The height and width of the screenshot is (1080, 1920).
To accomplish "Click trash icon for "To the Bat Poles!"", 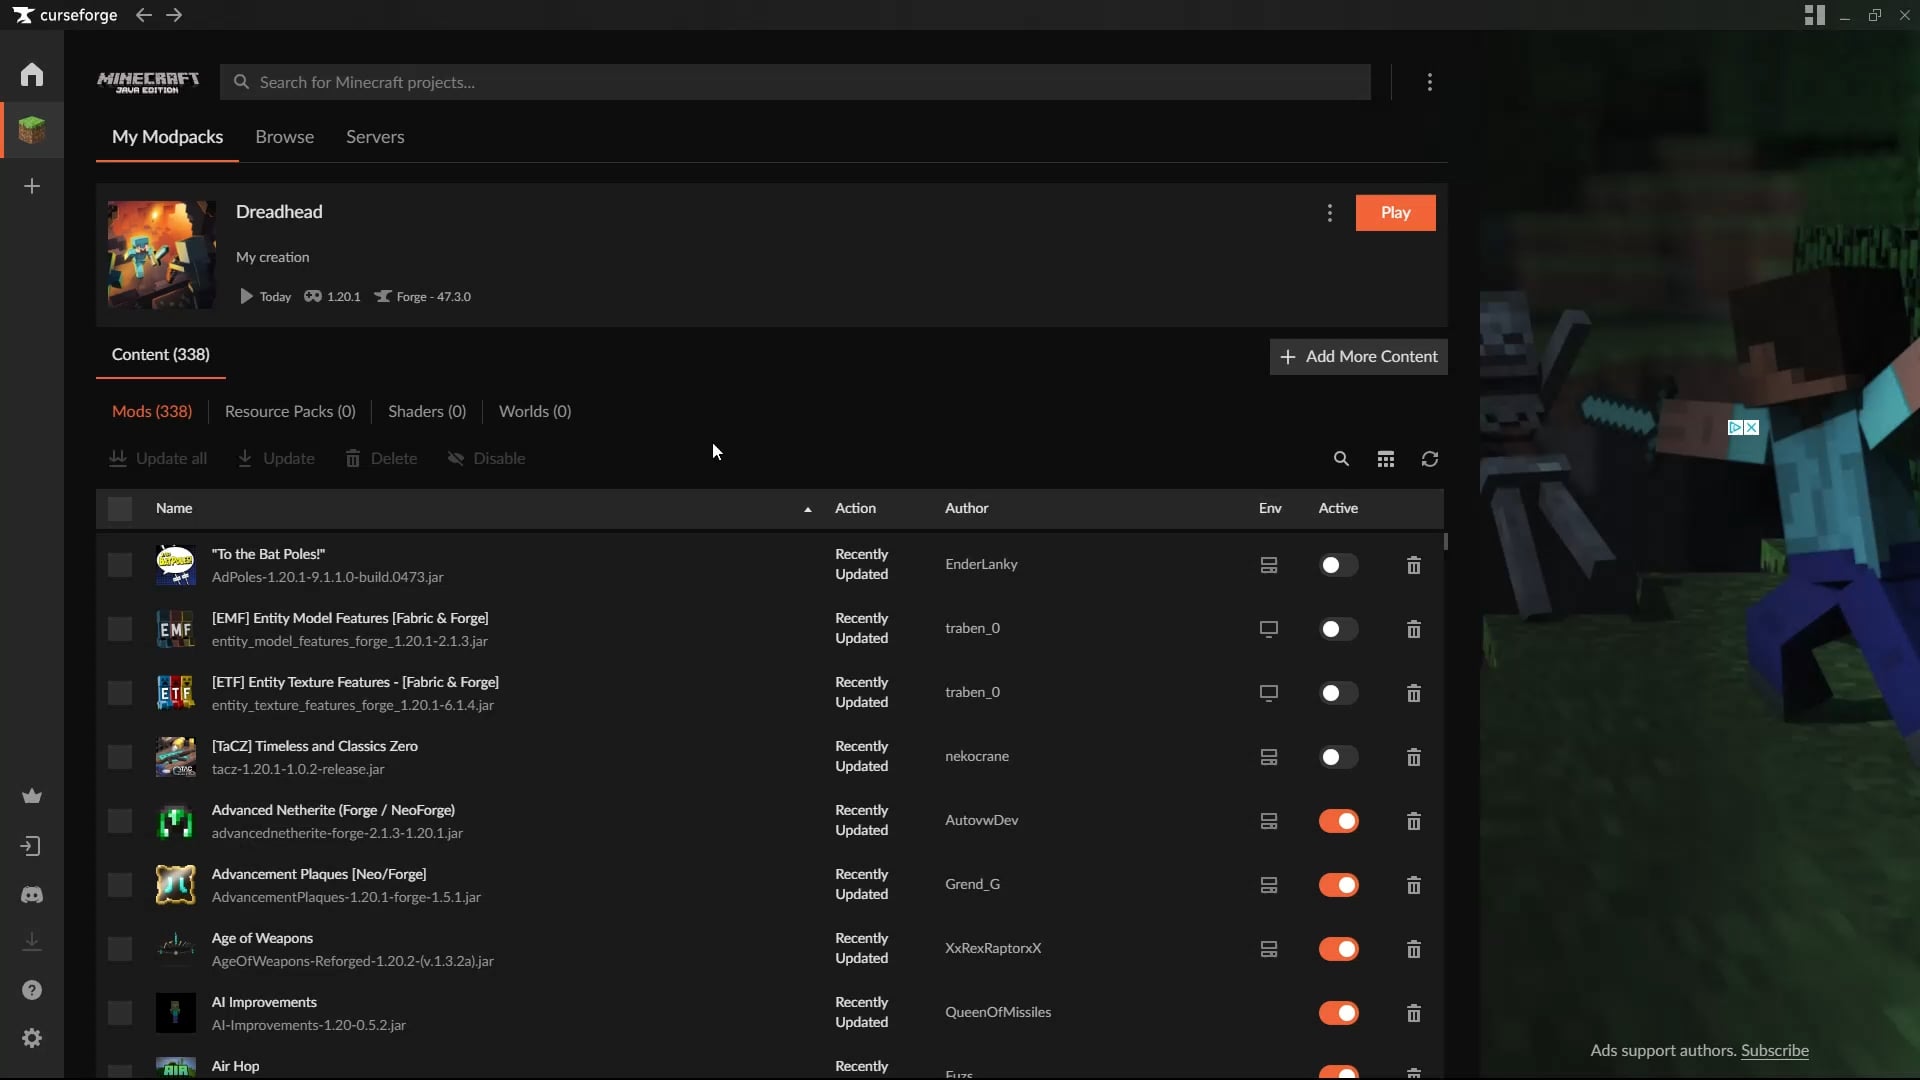I will 1414,565.
